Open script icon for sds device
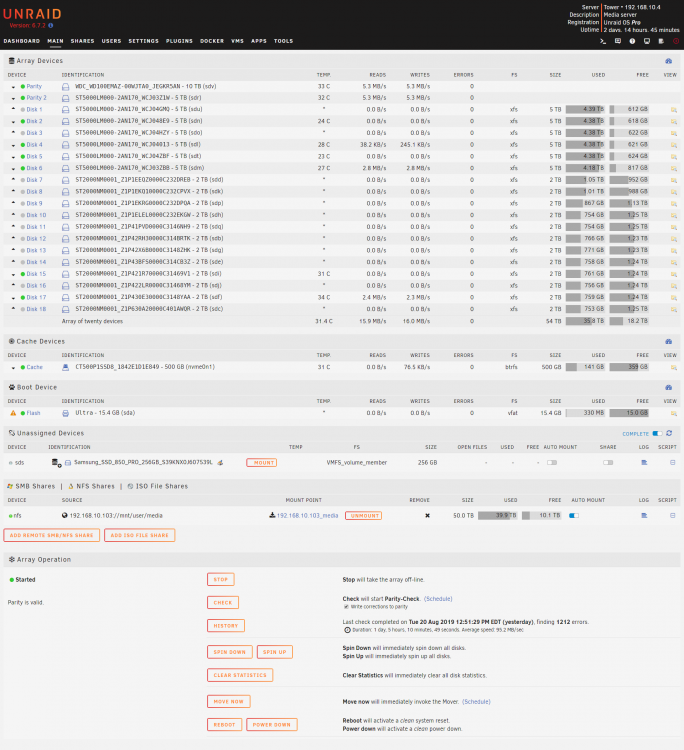The width and height of the screenshot is (684, 750). tap(673, 463)
